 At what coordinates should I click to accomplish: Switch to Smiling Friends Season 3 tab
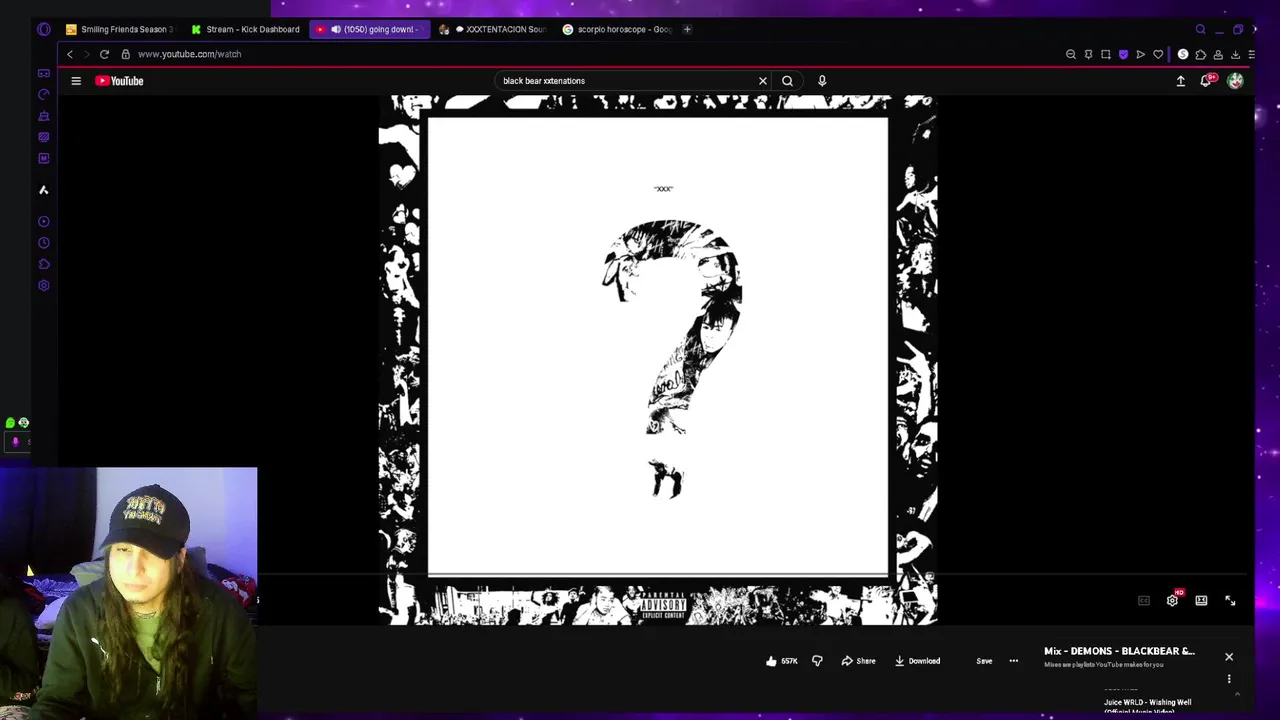pos(120,29)
